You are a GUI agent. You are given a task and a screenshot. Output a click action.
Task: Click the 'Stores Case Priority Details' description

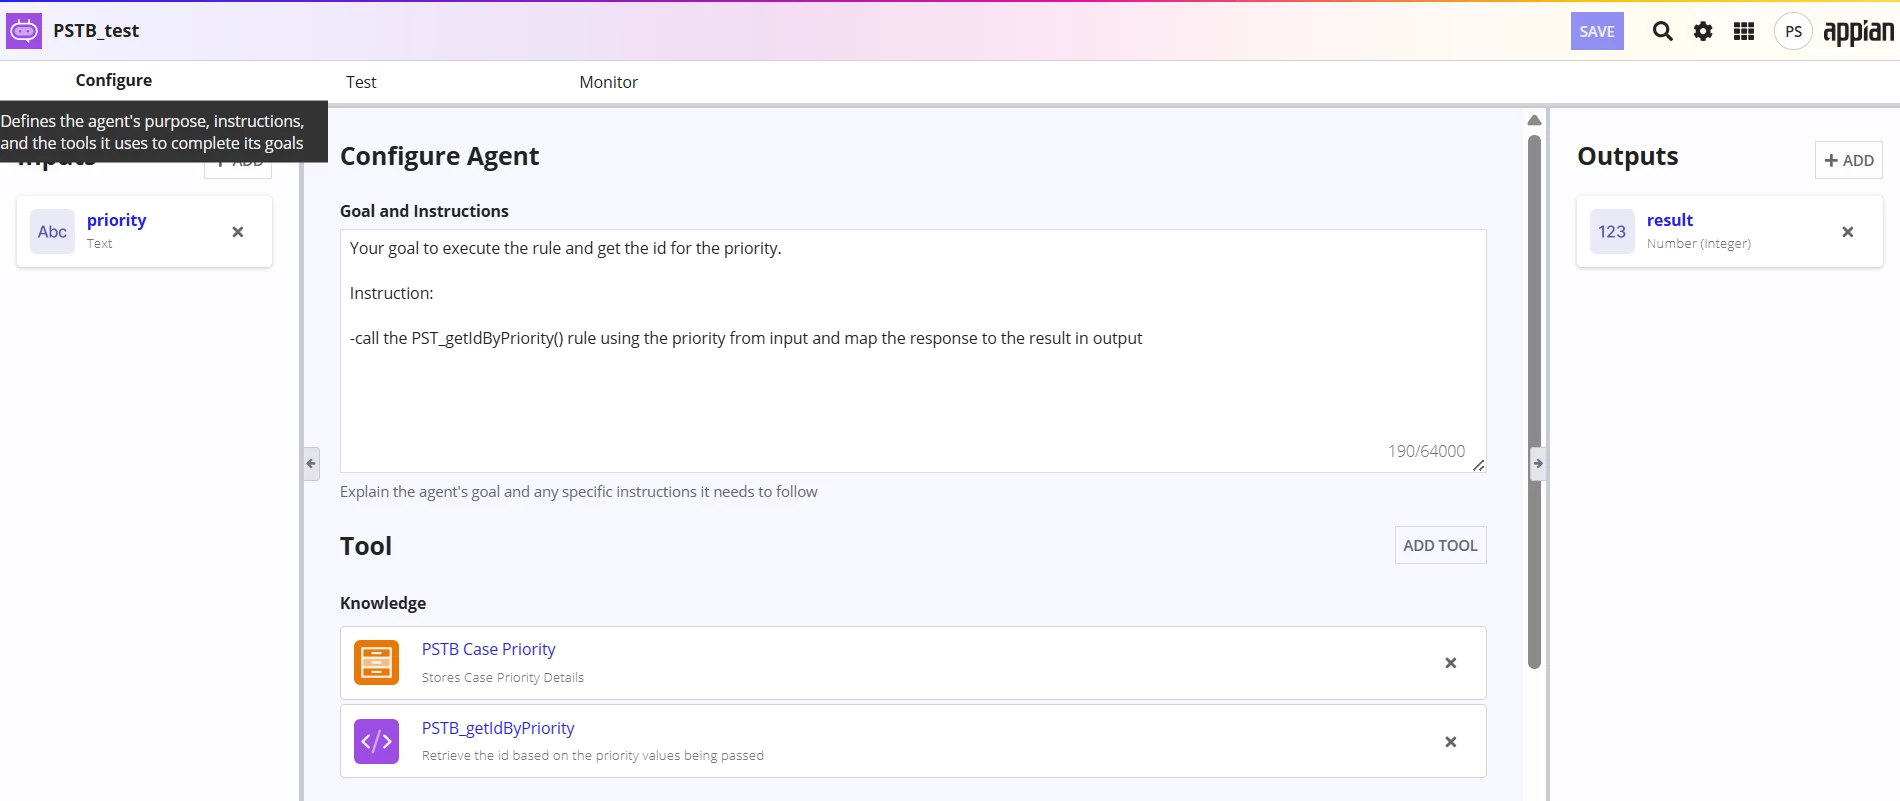[x=503, y=677]
